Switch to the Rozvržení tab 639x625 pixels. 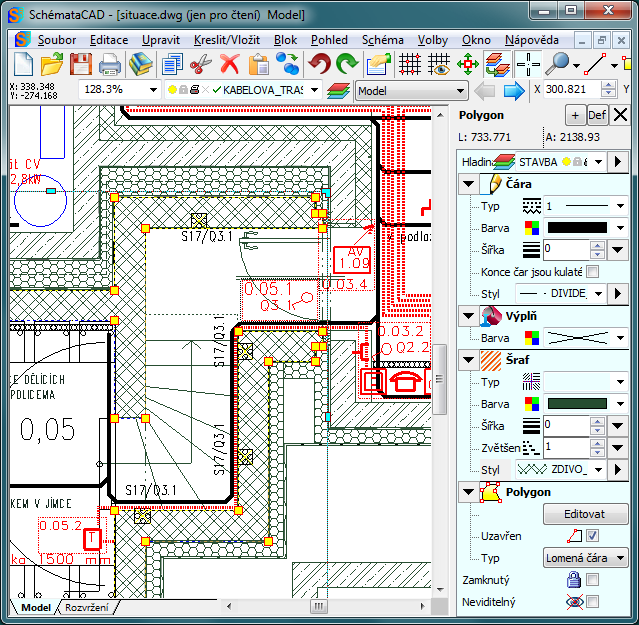click(x=84, y=608)
